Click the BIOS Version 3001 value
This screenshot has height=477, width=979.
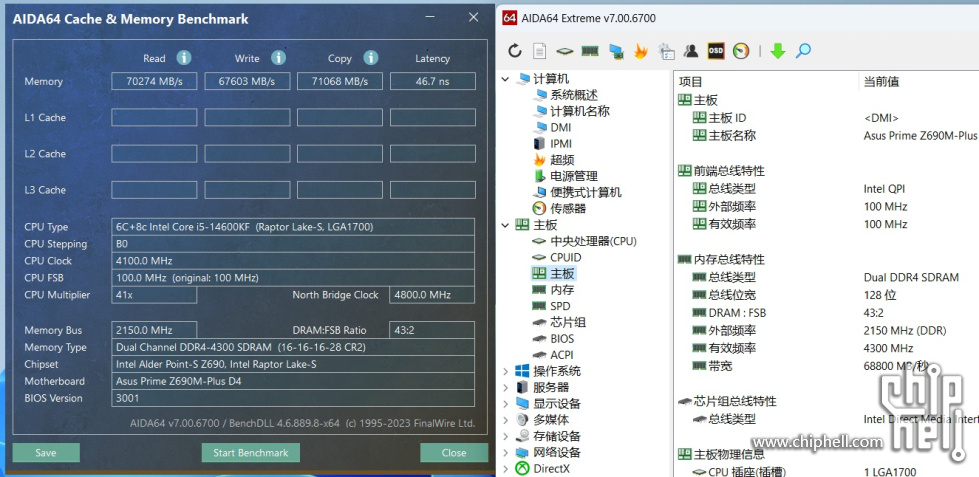[x=293, y=398]
